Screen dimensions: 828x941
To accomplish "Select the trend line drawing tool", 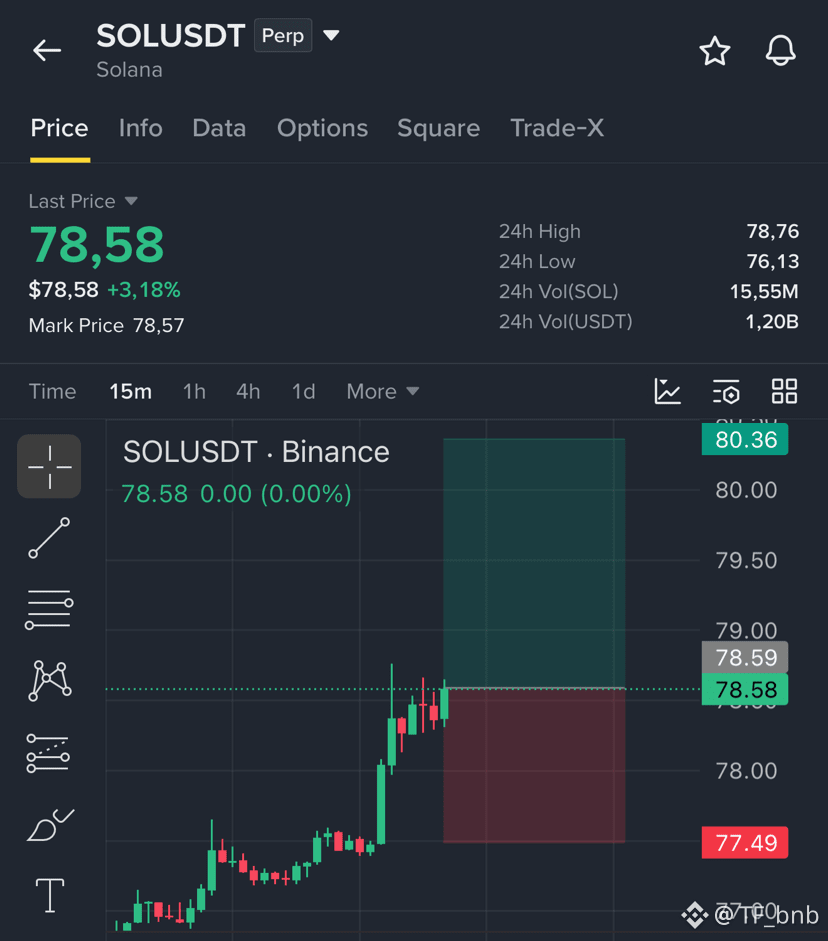I will 49,538.
